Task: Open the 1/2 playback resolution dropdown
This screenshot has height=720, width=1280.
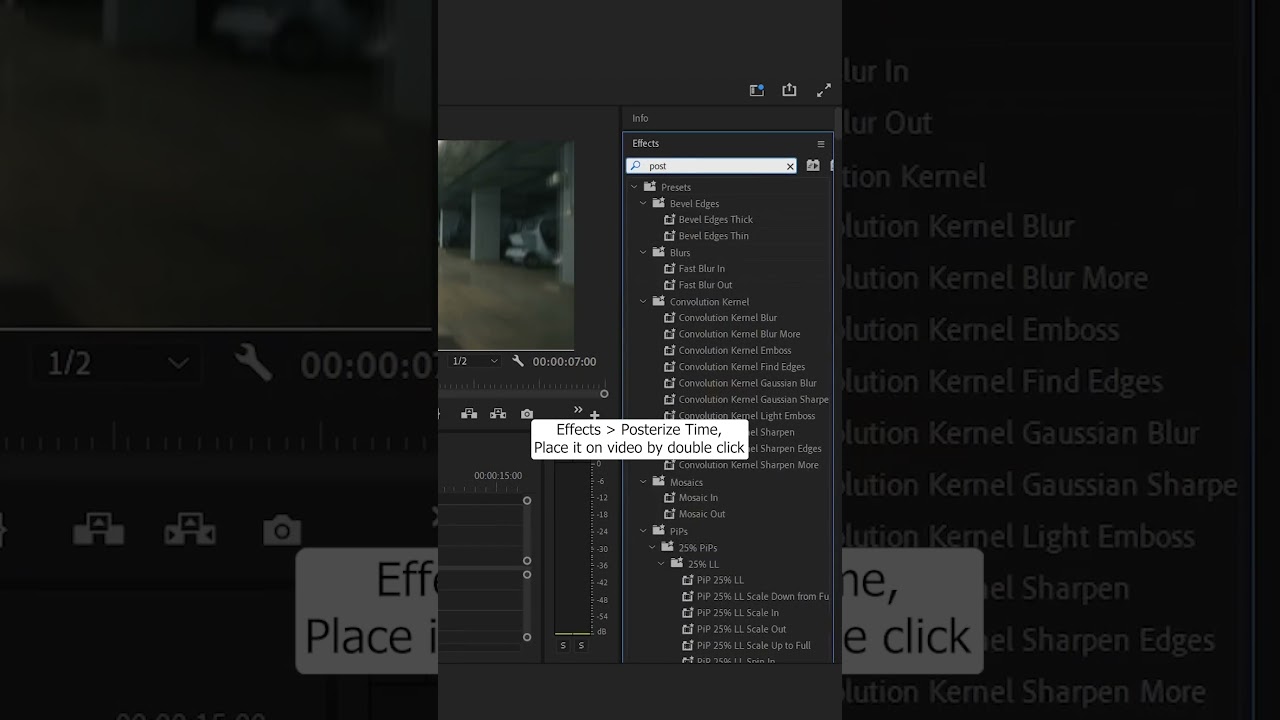Action: [474, 361]
